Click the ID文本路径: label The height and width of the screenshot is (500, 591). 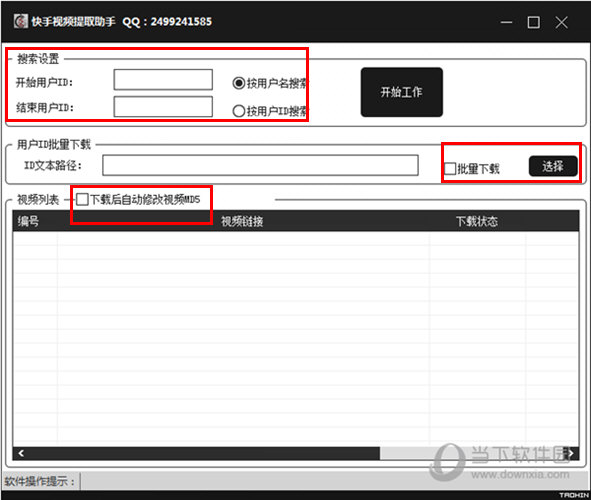point(53,165)
